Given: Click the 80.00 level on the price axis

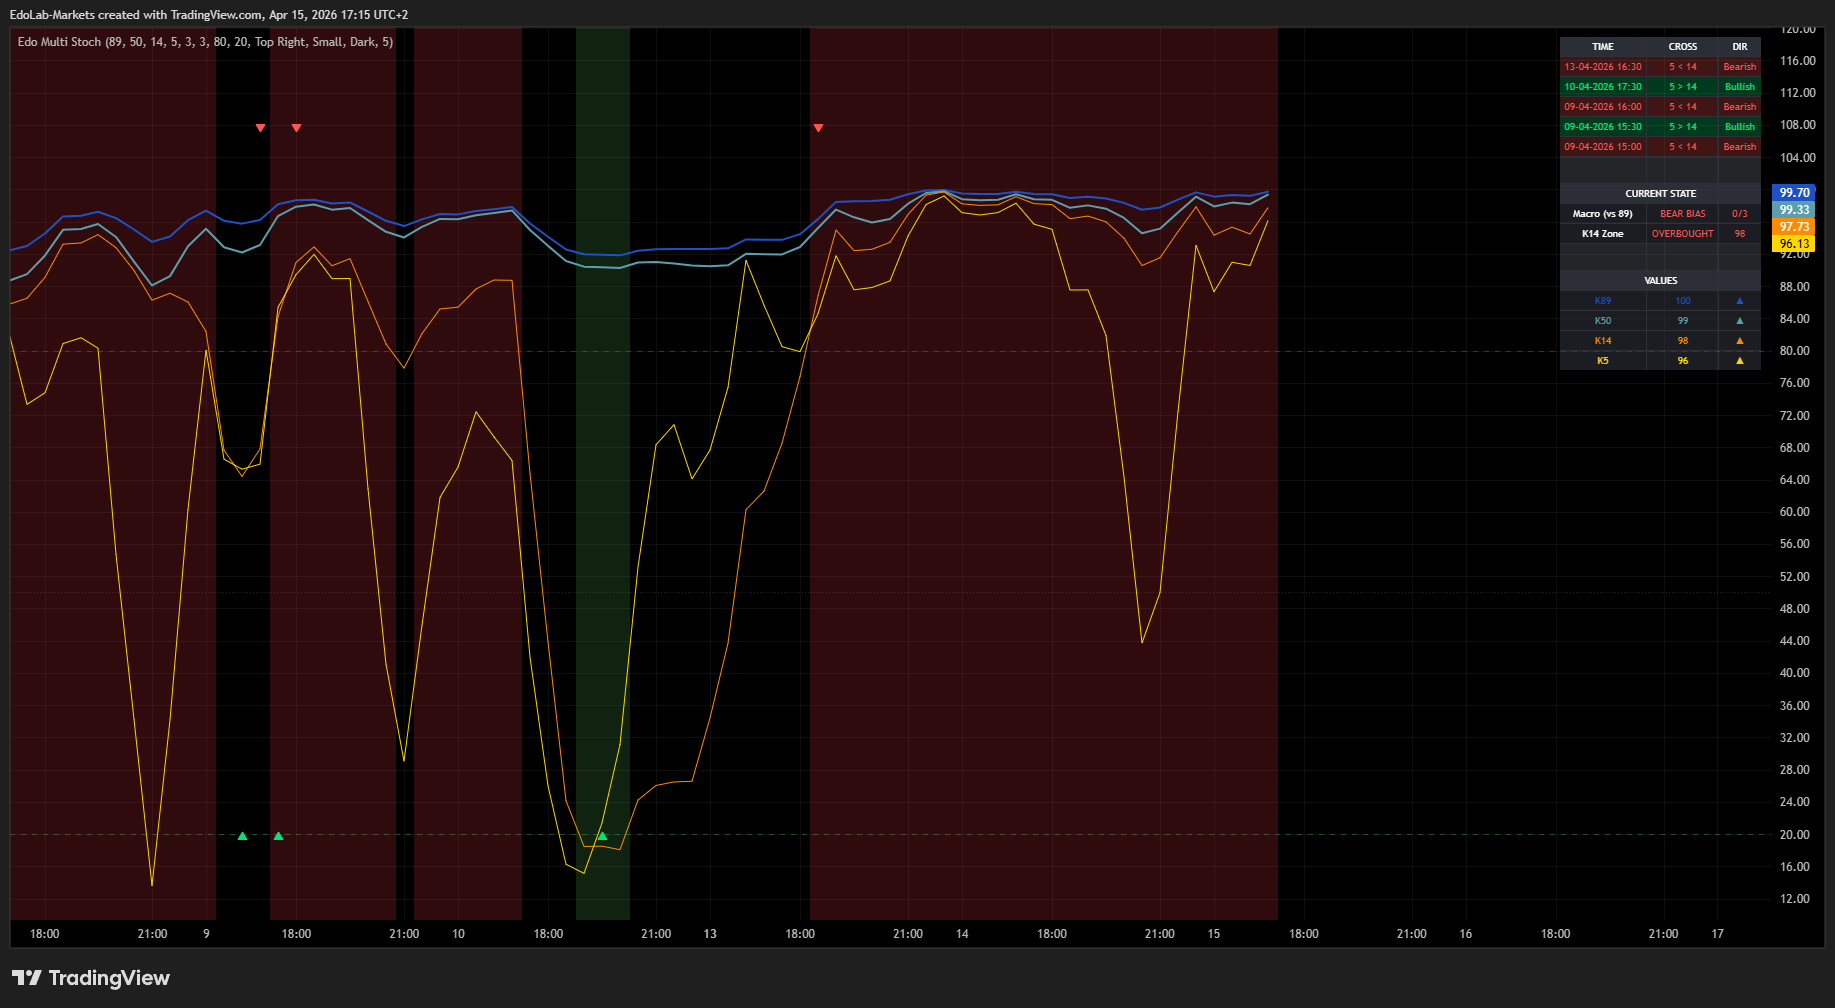Looking at the screenshot, I should coord(1795,351).
